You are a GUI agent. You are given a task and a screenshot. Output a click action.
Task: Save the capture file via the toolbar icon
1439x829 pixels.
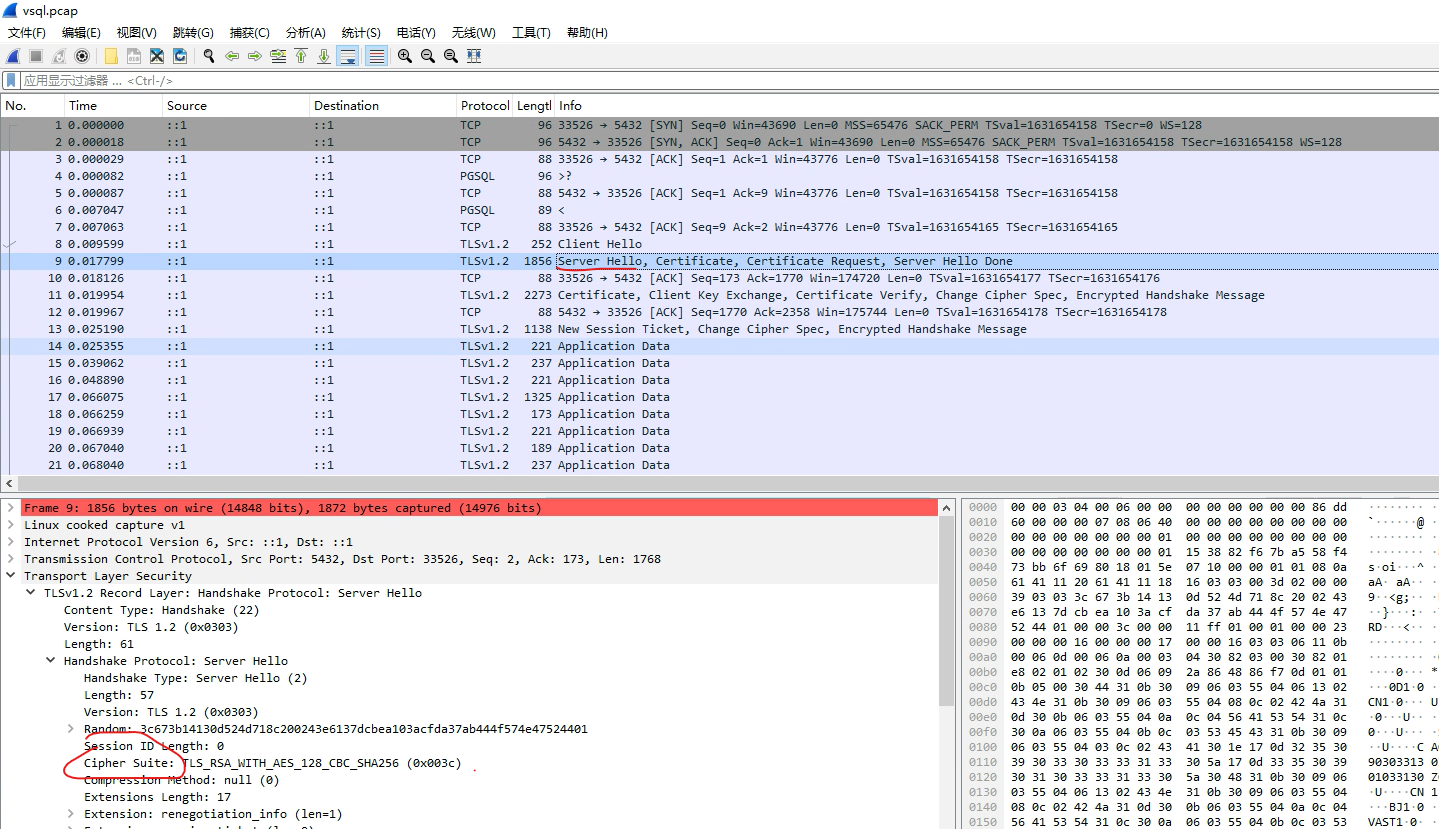point(134,56)
